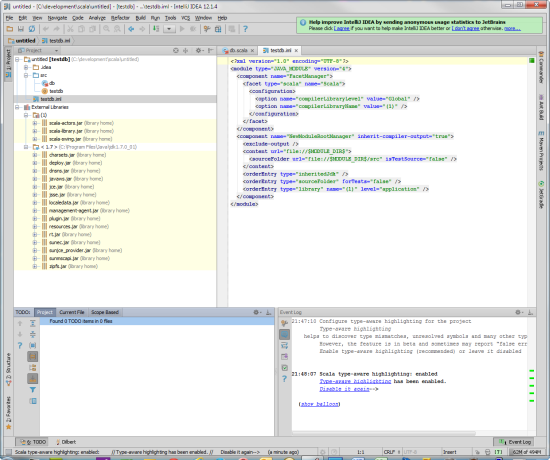Select the db file in src folder
This screenshot has height=460, width=550.
click(x=48, y=83)
